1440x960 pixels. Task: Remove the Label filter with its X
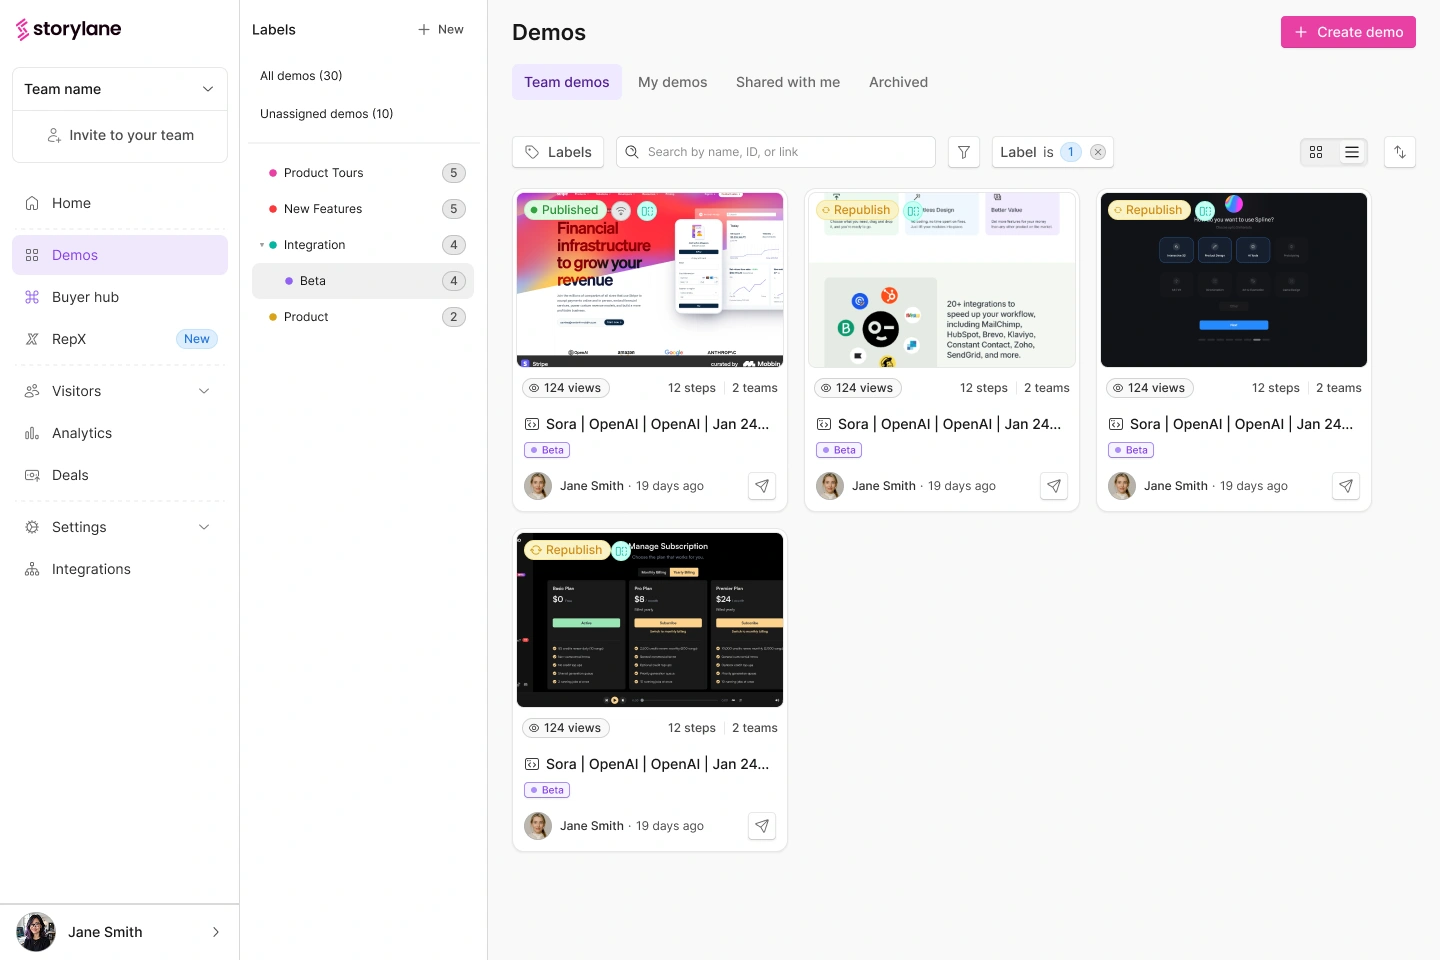[1098, 152]
